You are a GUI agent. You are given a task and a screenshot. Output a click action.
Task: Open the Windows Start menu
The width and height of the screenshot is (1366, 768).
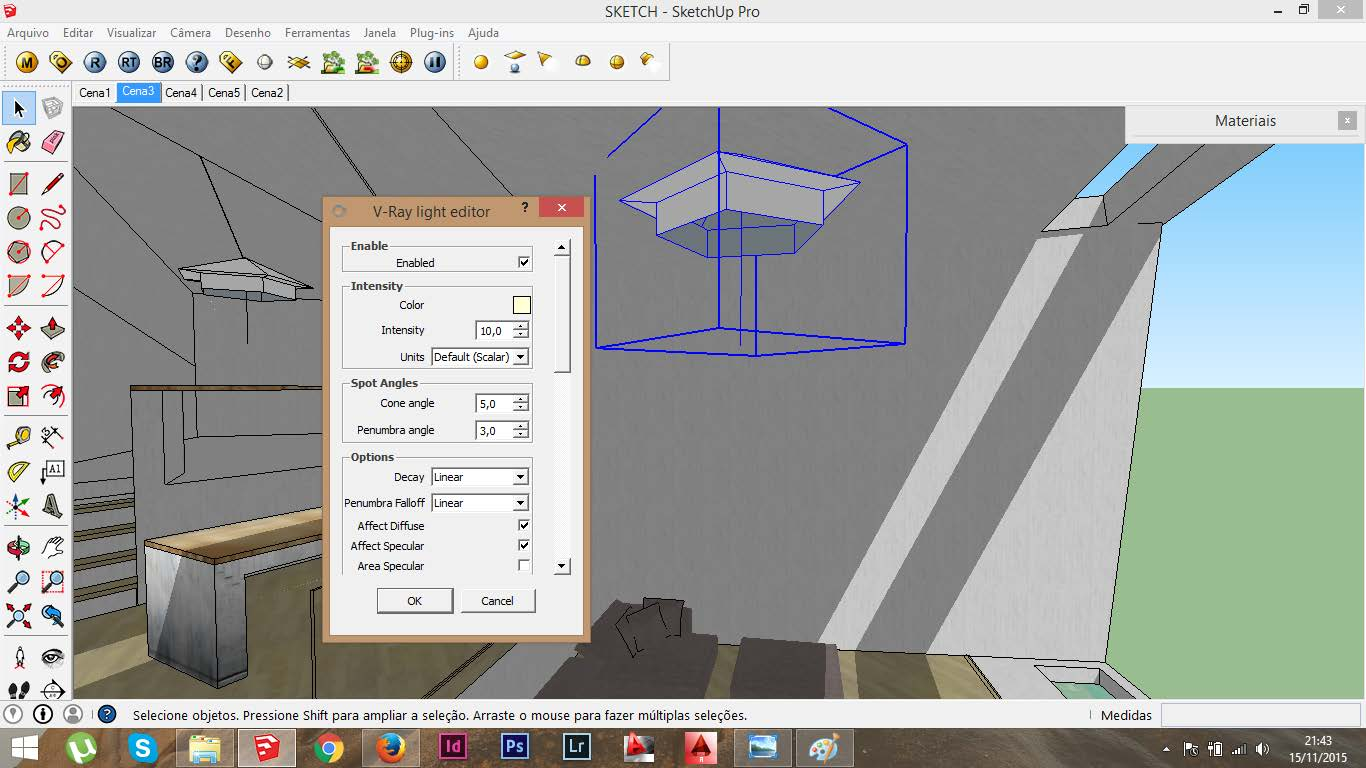pos(24,747)
